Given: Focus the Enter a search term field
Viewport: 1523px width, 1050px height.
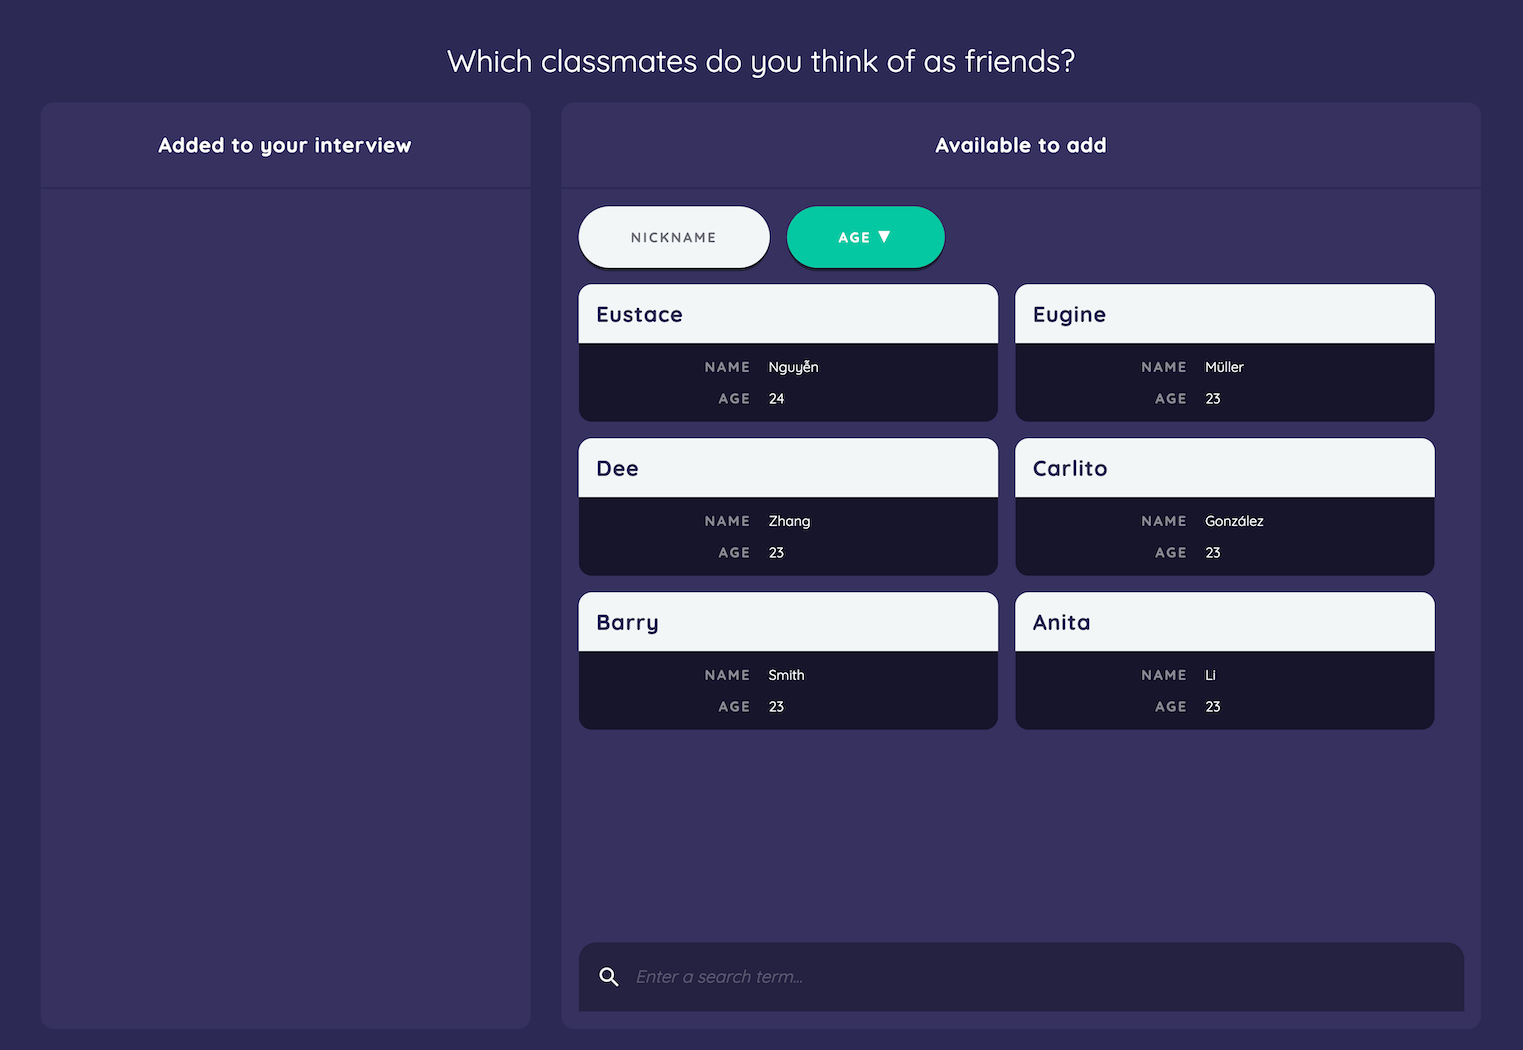Looking at the screenshot, I should [1021, 977].
